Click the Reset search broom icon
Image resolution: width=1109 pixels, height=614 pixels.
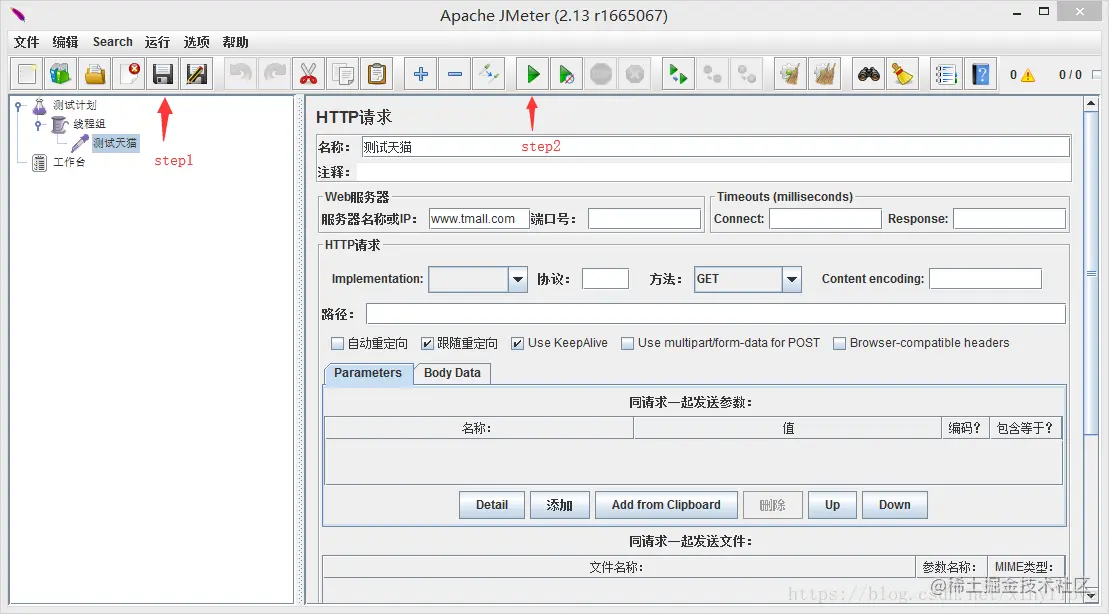pos(902,74)
